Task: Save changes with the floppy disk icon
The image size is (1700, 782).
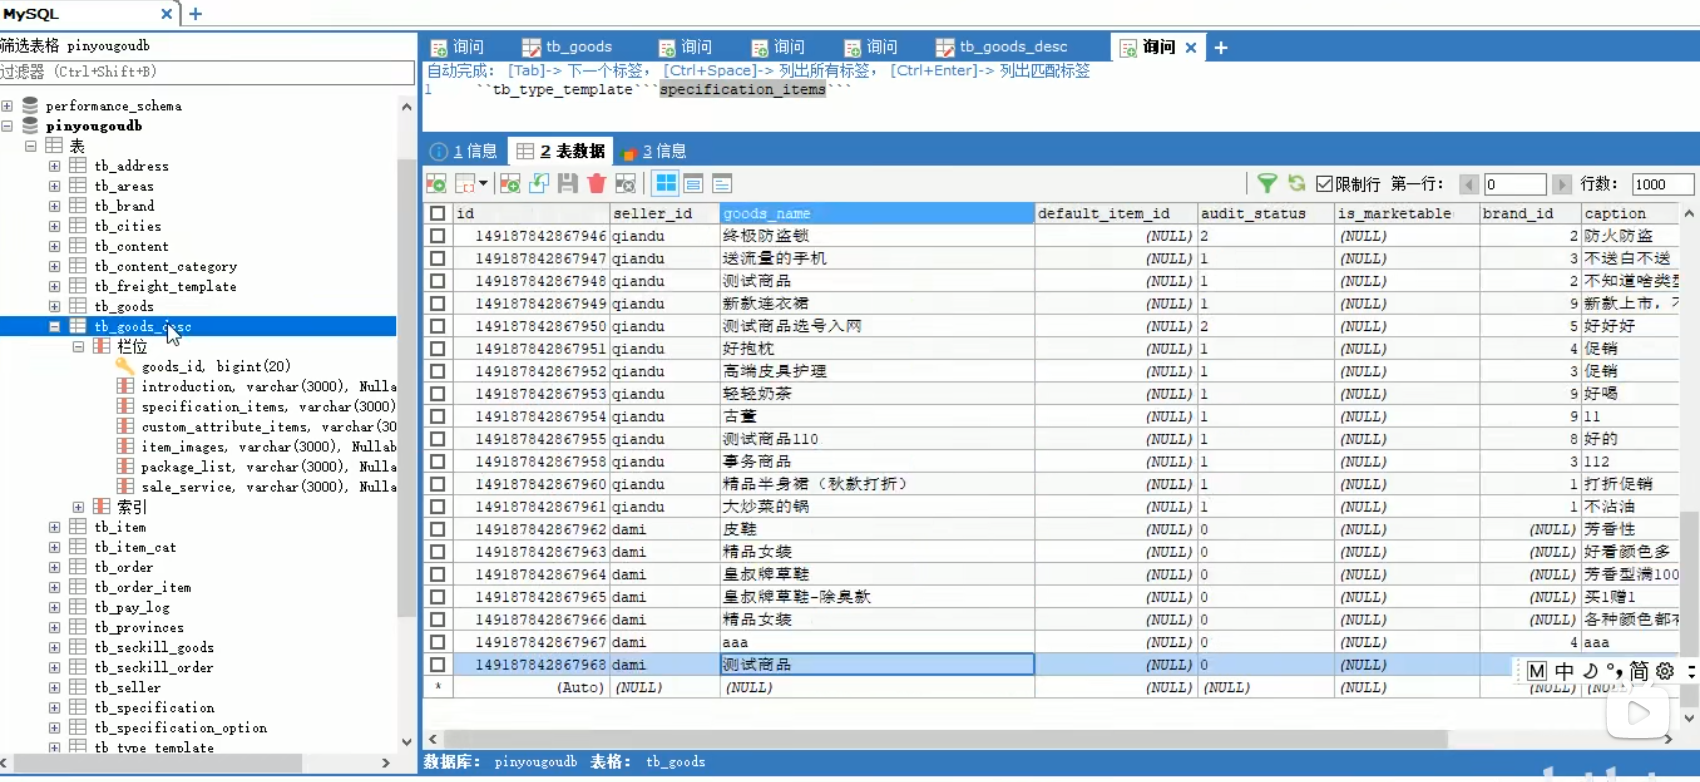Action: click(x=568, y=183)
